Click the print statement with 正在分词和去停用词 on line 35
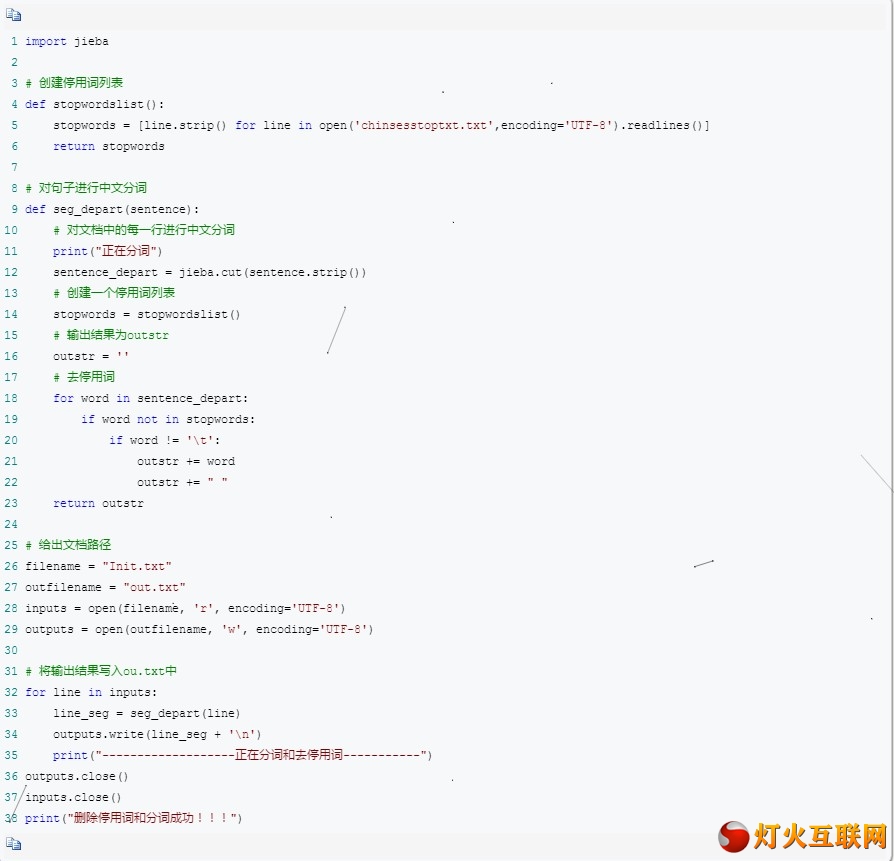 point(242,755)
